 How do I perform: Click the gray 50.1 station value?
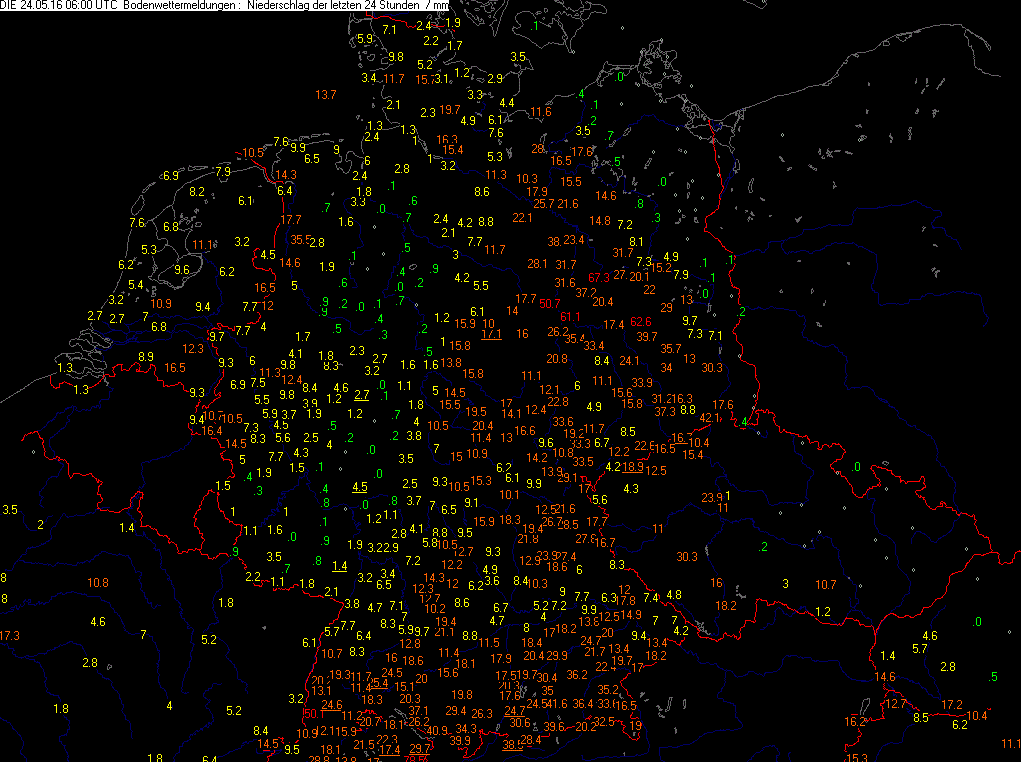313,713
